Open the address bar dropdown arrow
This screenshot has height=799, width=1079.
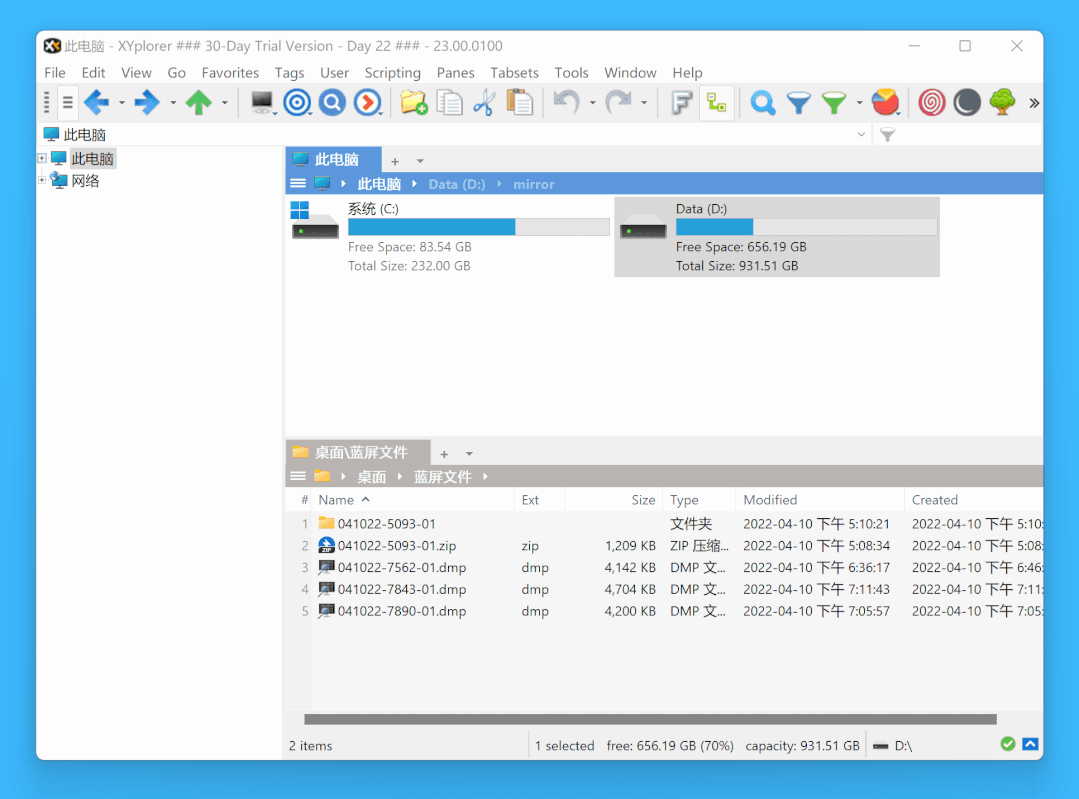pos(861,135)
